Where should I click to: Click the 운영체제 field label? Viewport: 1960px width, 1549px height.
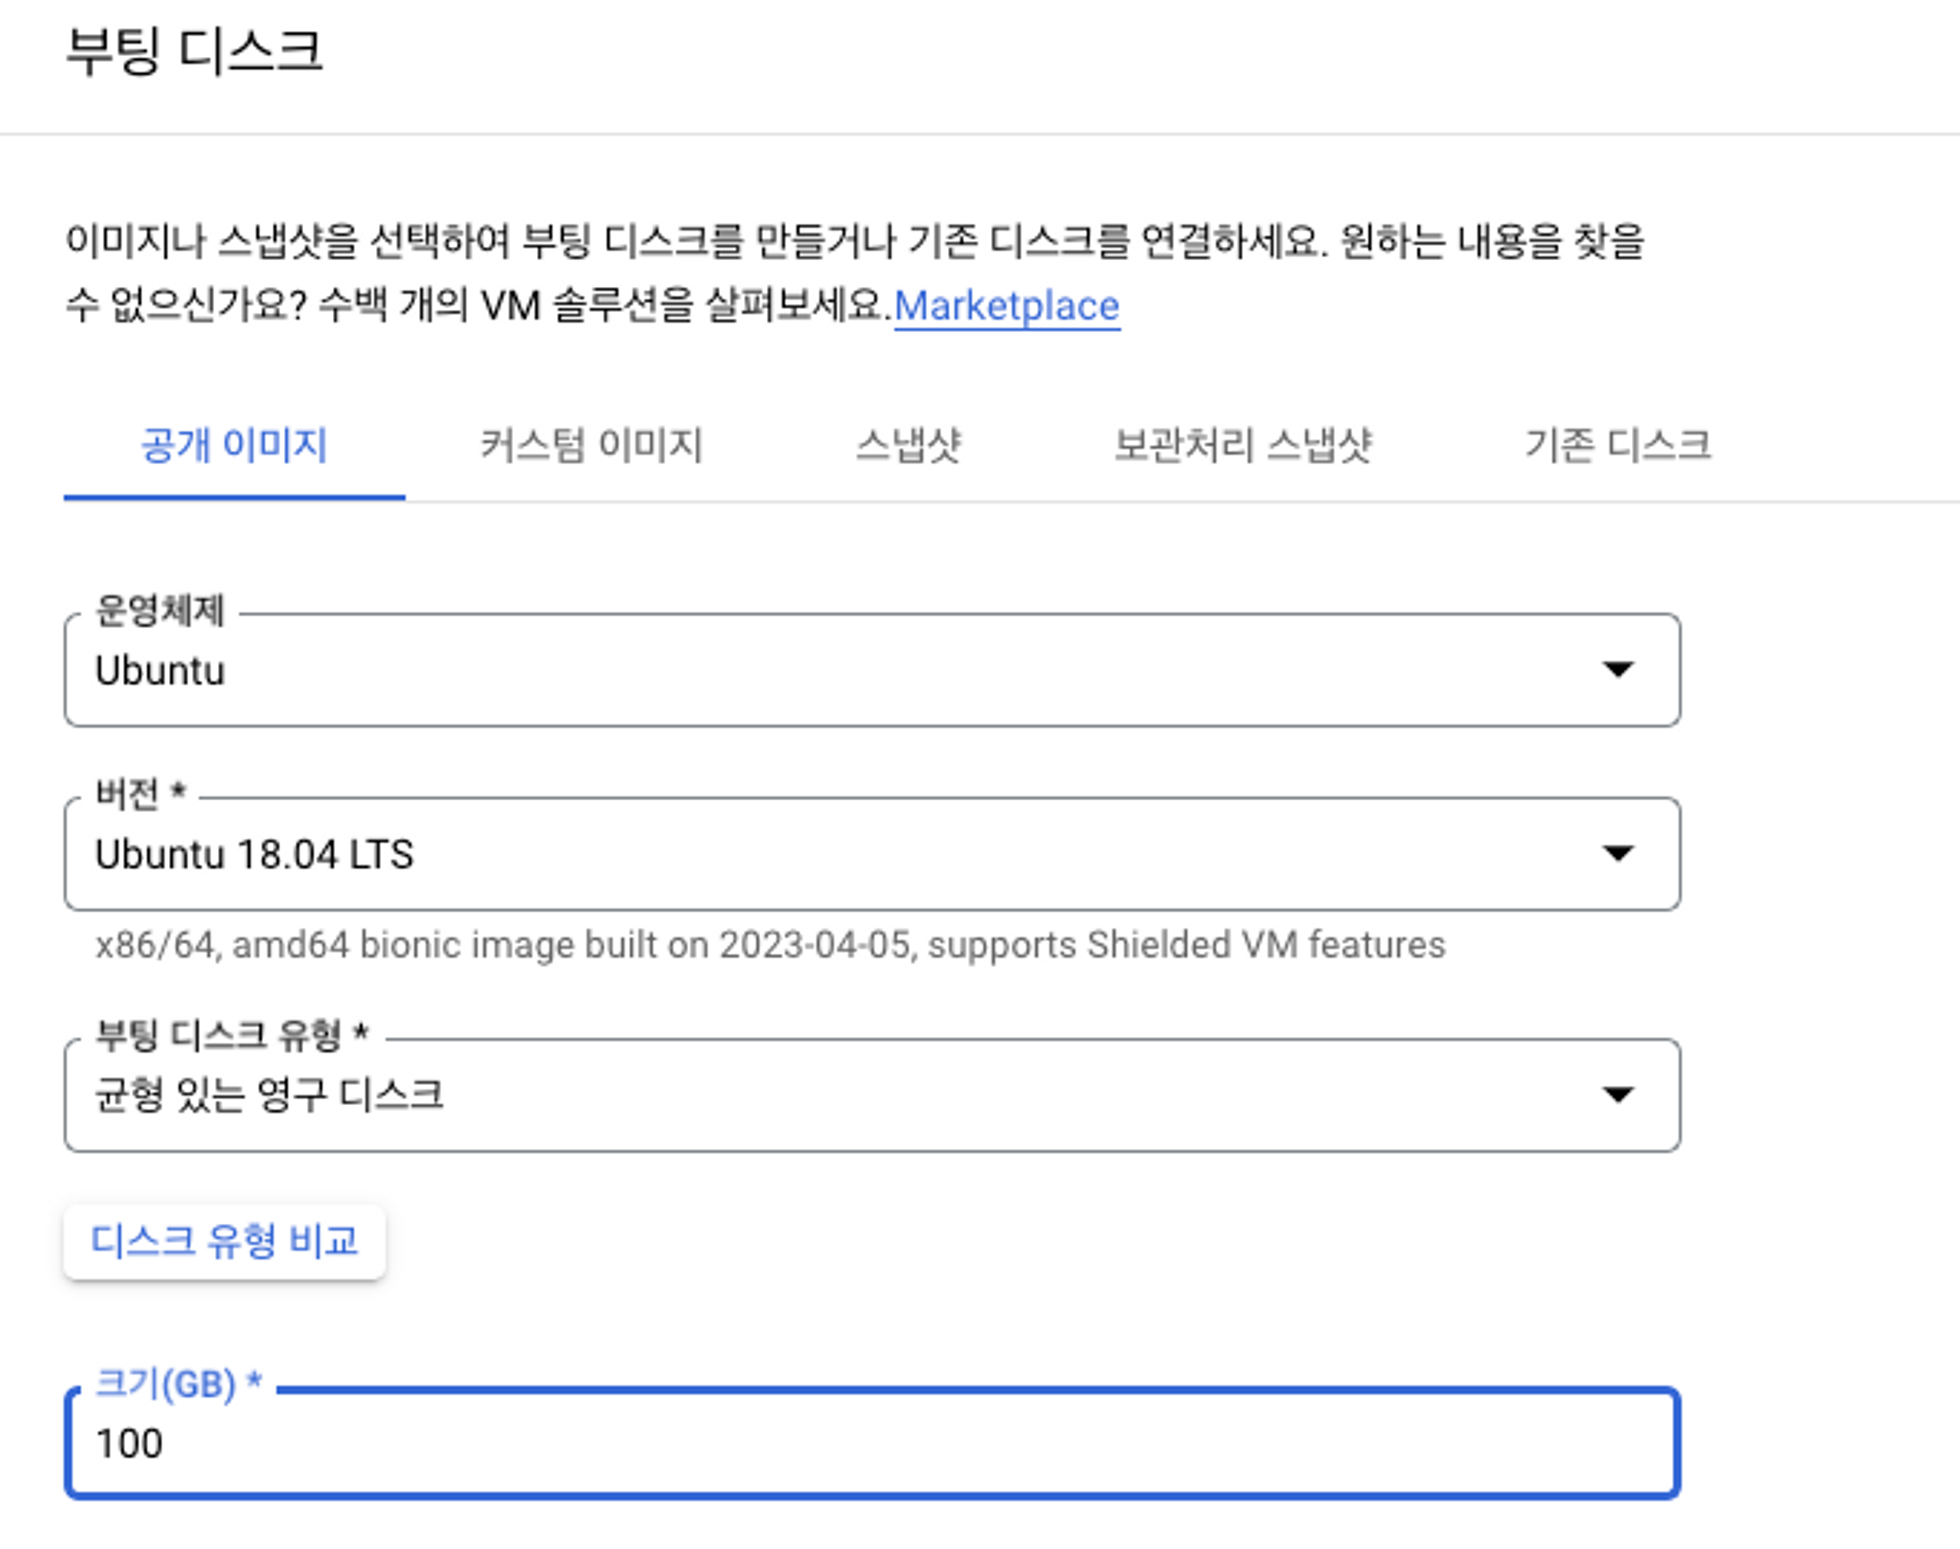click(x=160, y=610)
